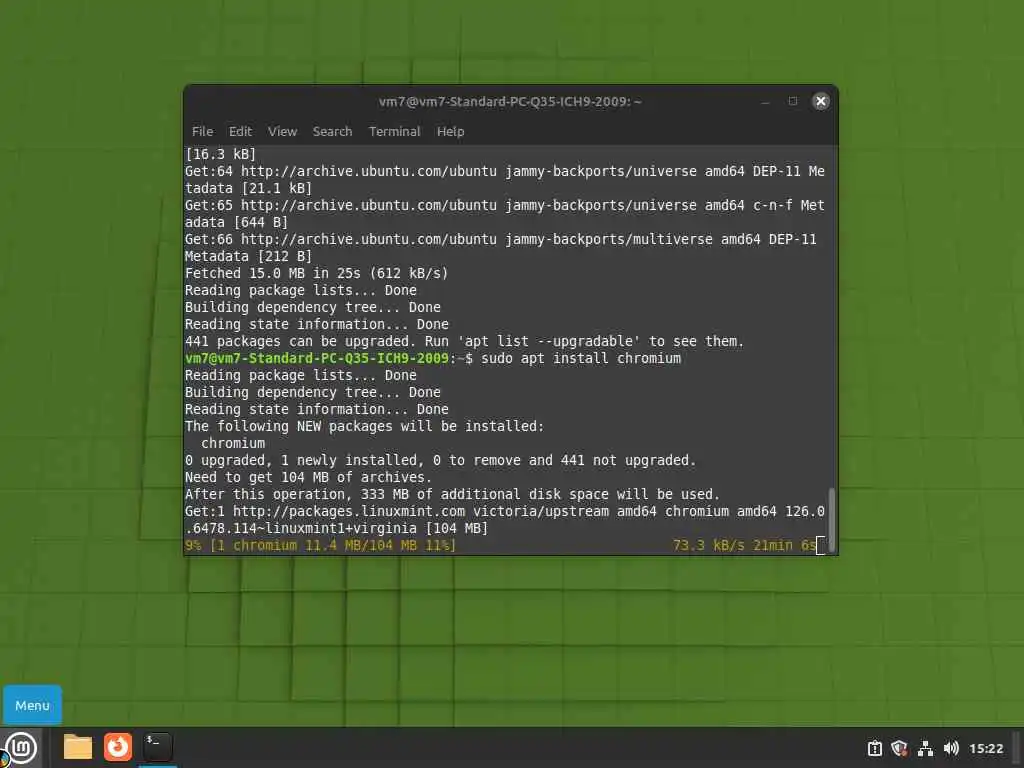Image resolution: width=1024 pixels, height=768 pixels.
Task: Click the 'sudo apt install chromium' command line
Action: click(581, 358)
